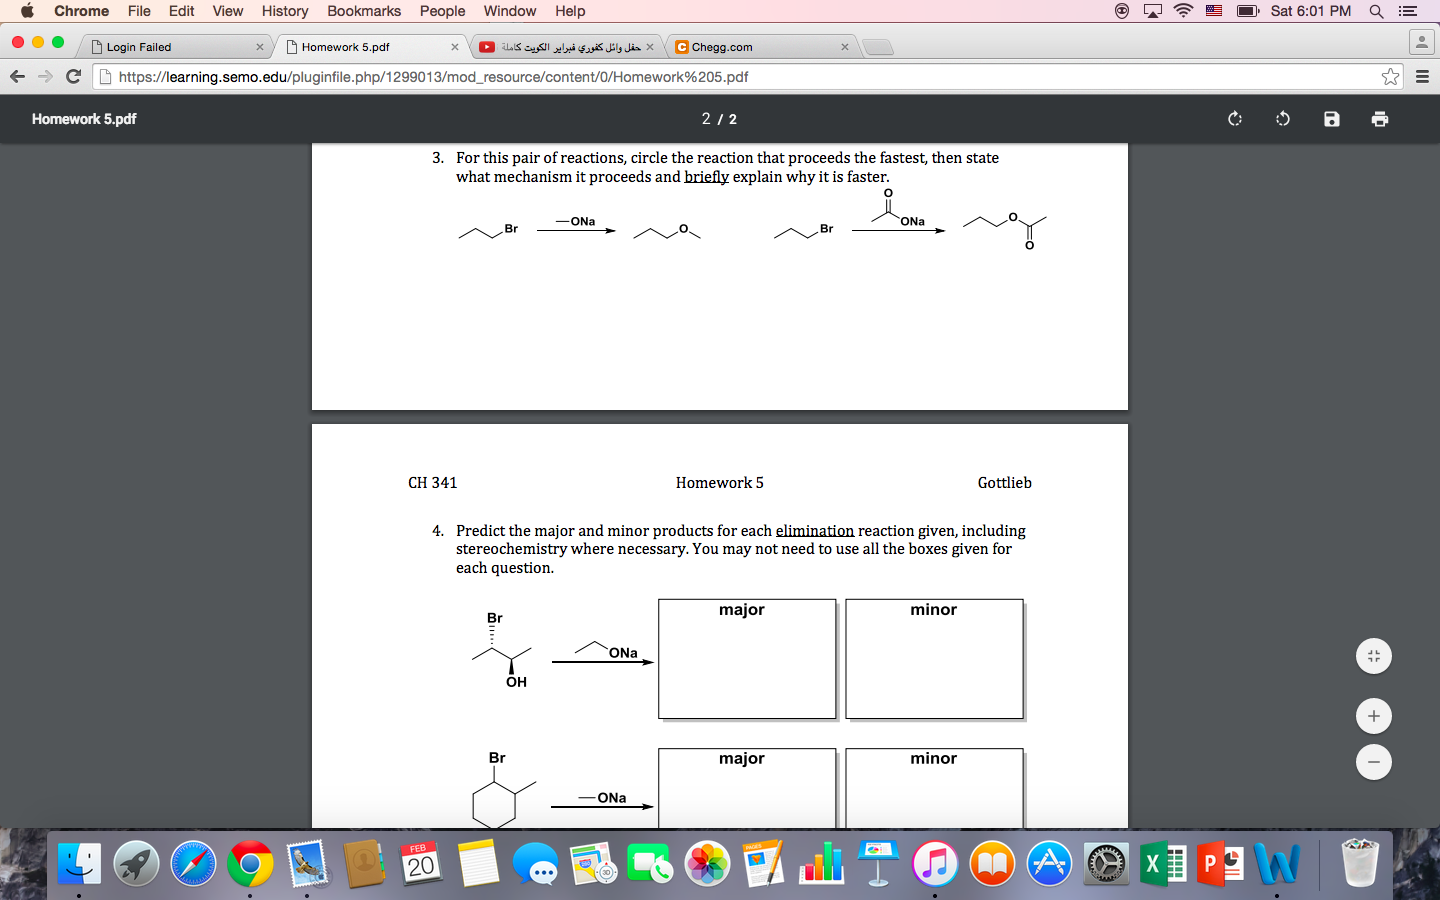Open Chrome's customization menu
Viewport: 1440px width, 900px height.
pyautogui.click(x=1422, y=74)
